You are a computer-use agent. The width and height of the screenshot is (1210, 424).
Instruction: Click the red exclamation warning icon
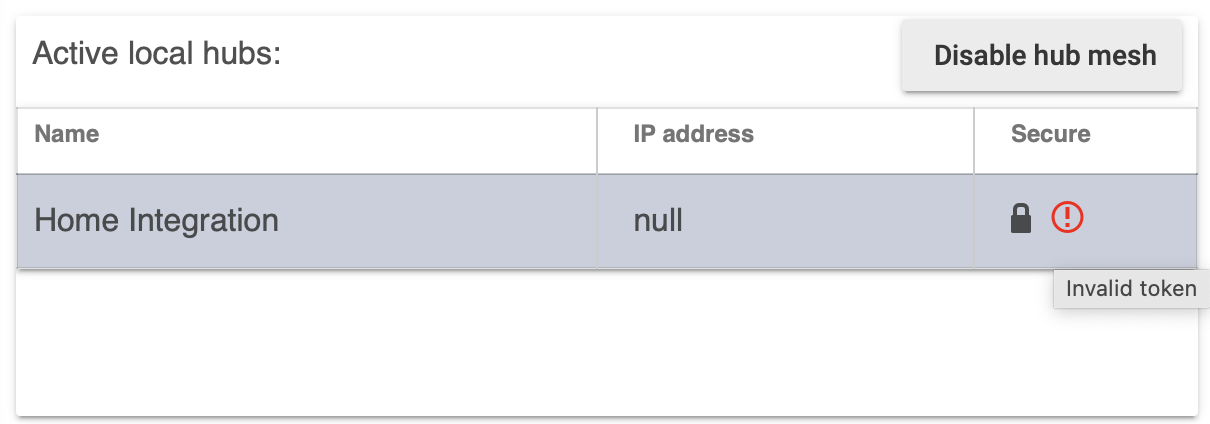[1067, 217]
